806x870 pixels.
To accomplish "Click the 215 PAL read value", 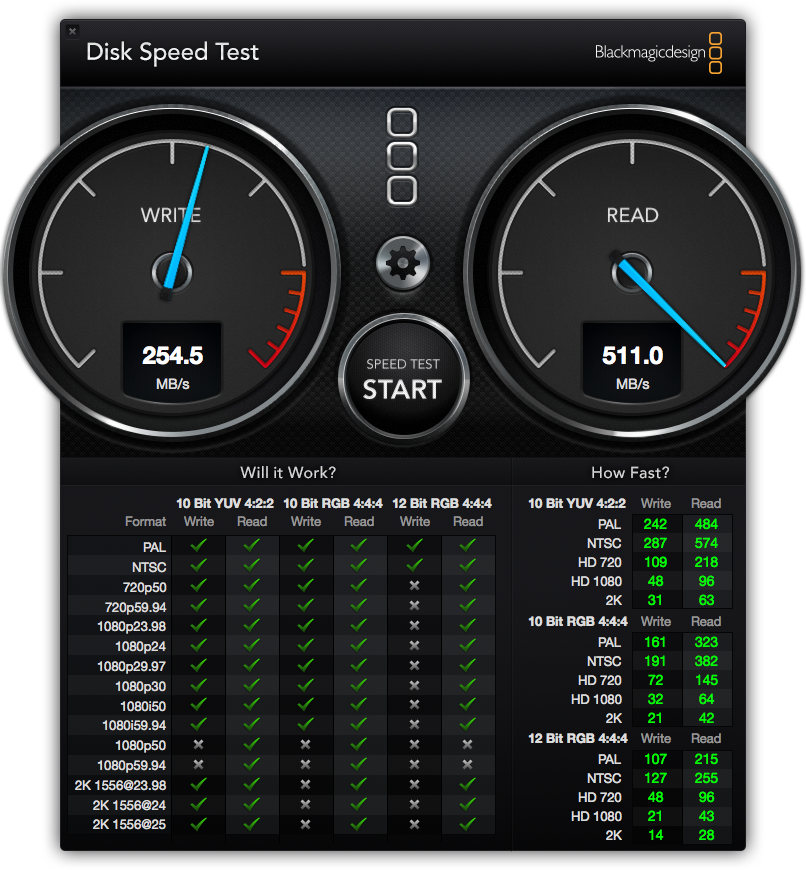I will pyautogui.click(x=706, y=759).
